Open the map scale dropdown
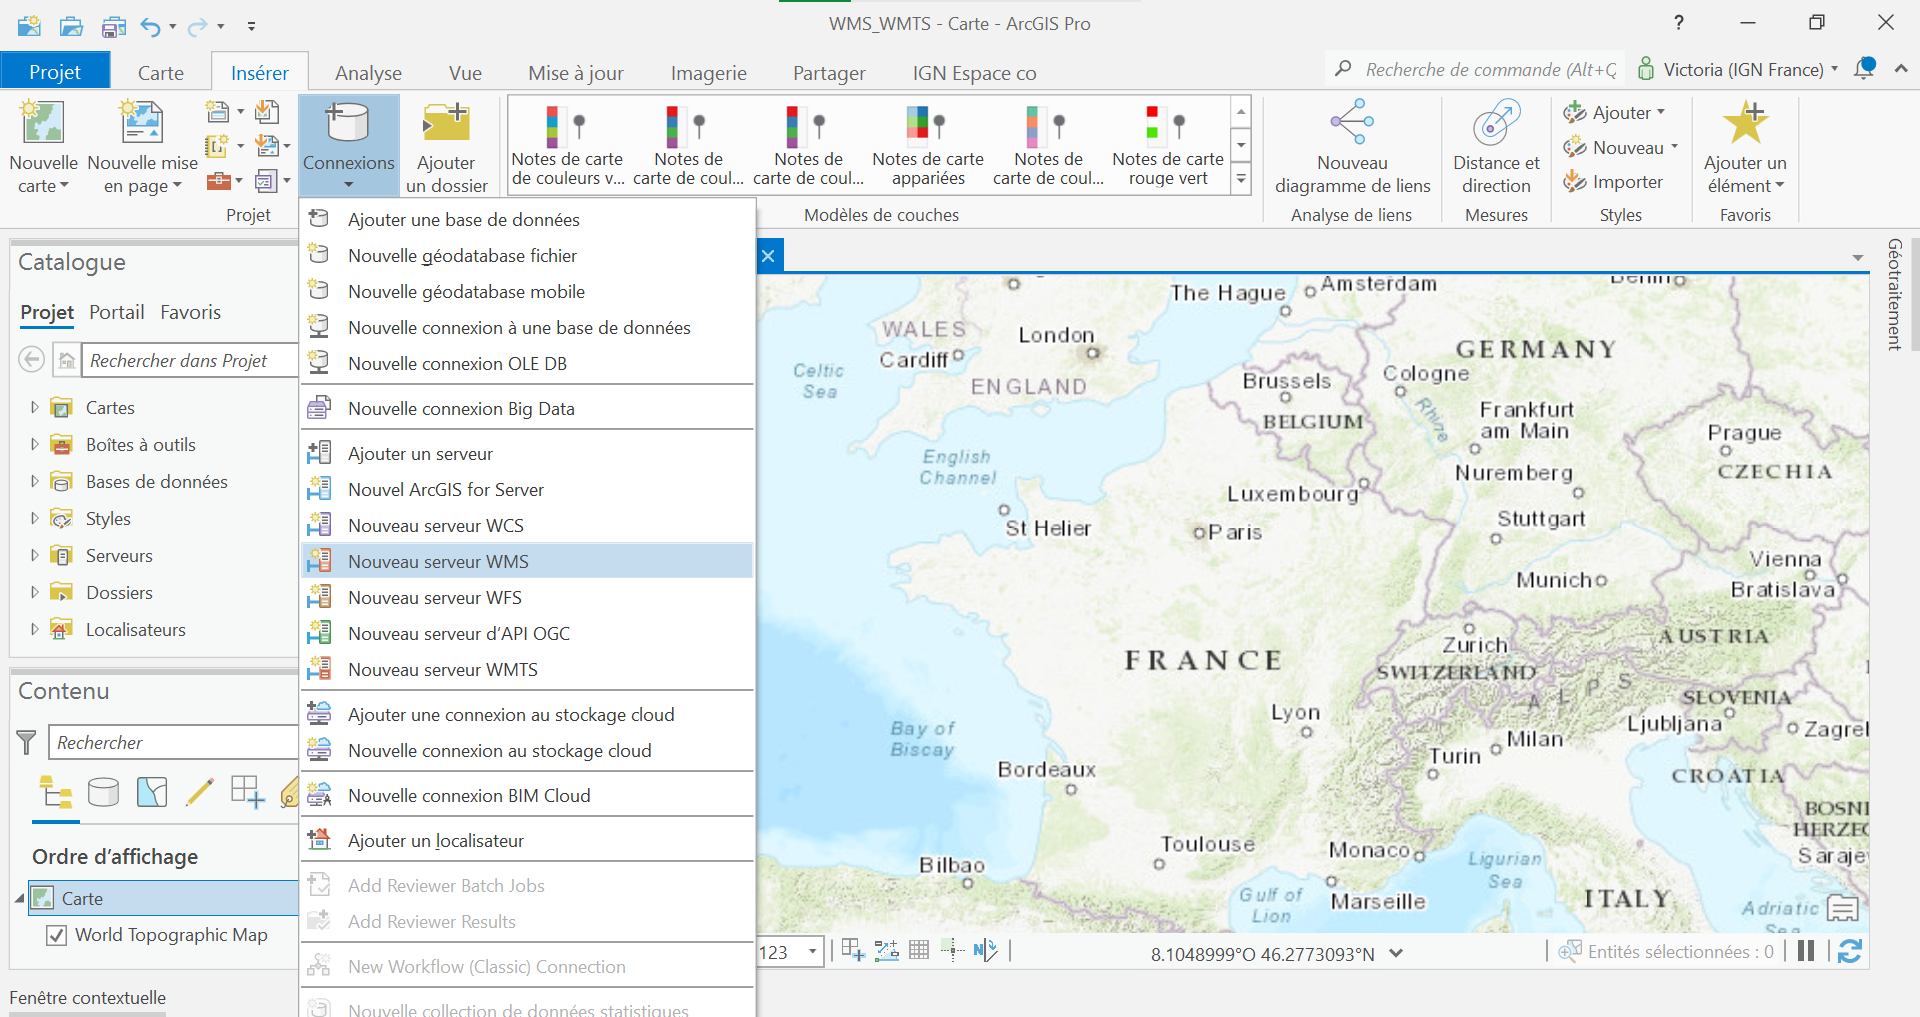Image resolution: width=1920 pixels, height=1017 pixels. [813, 952]
